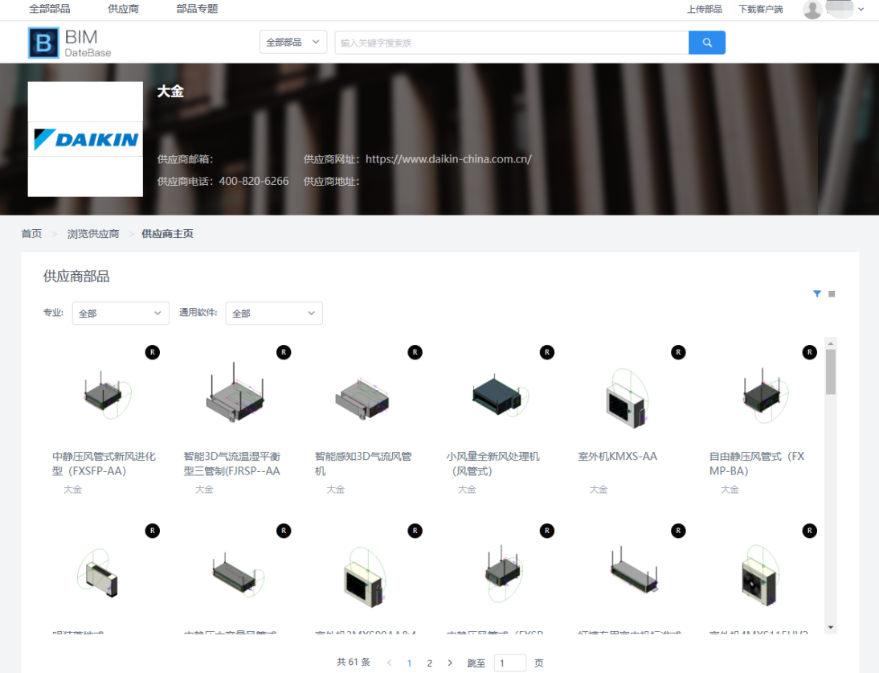The height and width of the screenshot is (673, 879).
Task: Open the 专业 dropdown
Action: pos(120,313)
